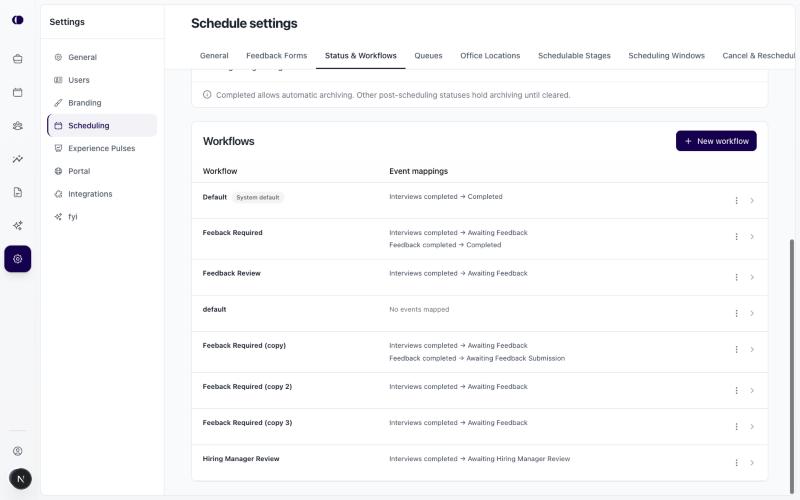Viewport: 800px width, 500px height.
Task: Click 'Interviews completed → Awaiting Hiring Manager Review'
Action: (480, 459)
